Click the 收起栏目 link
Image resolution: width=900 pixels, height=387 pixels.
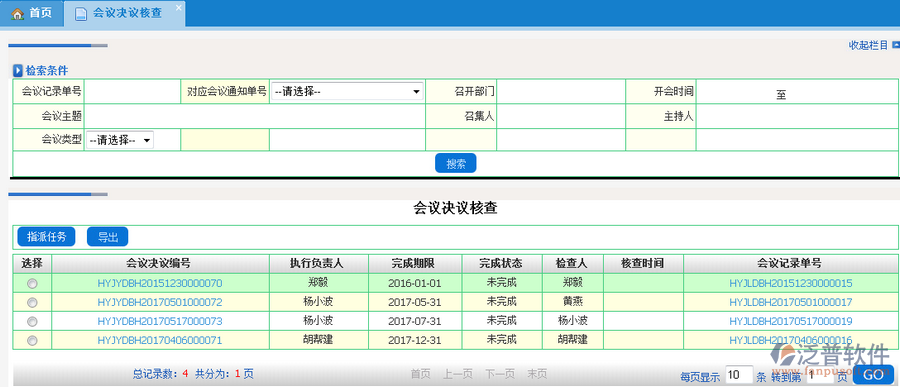tap(868, 45)
